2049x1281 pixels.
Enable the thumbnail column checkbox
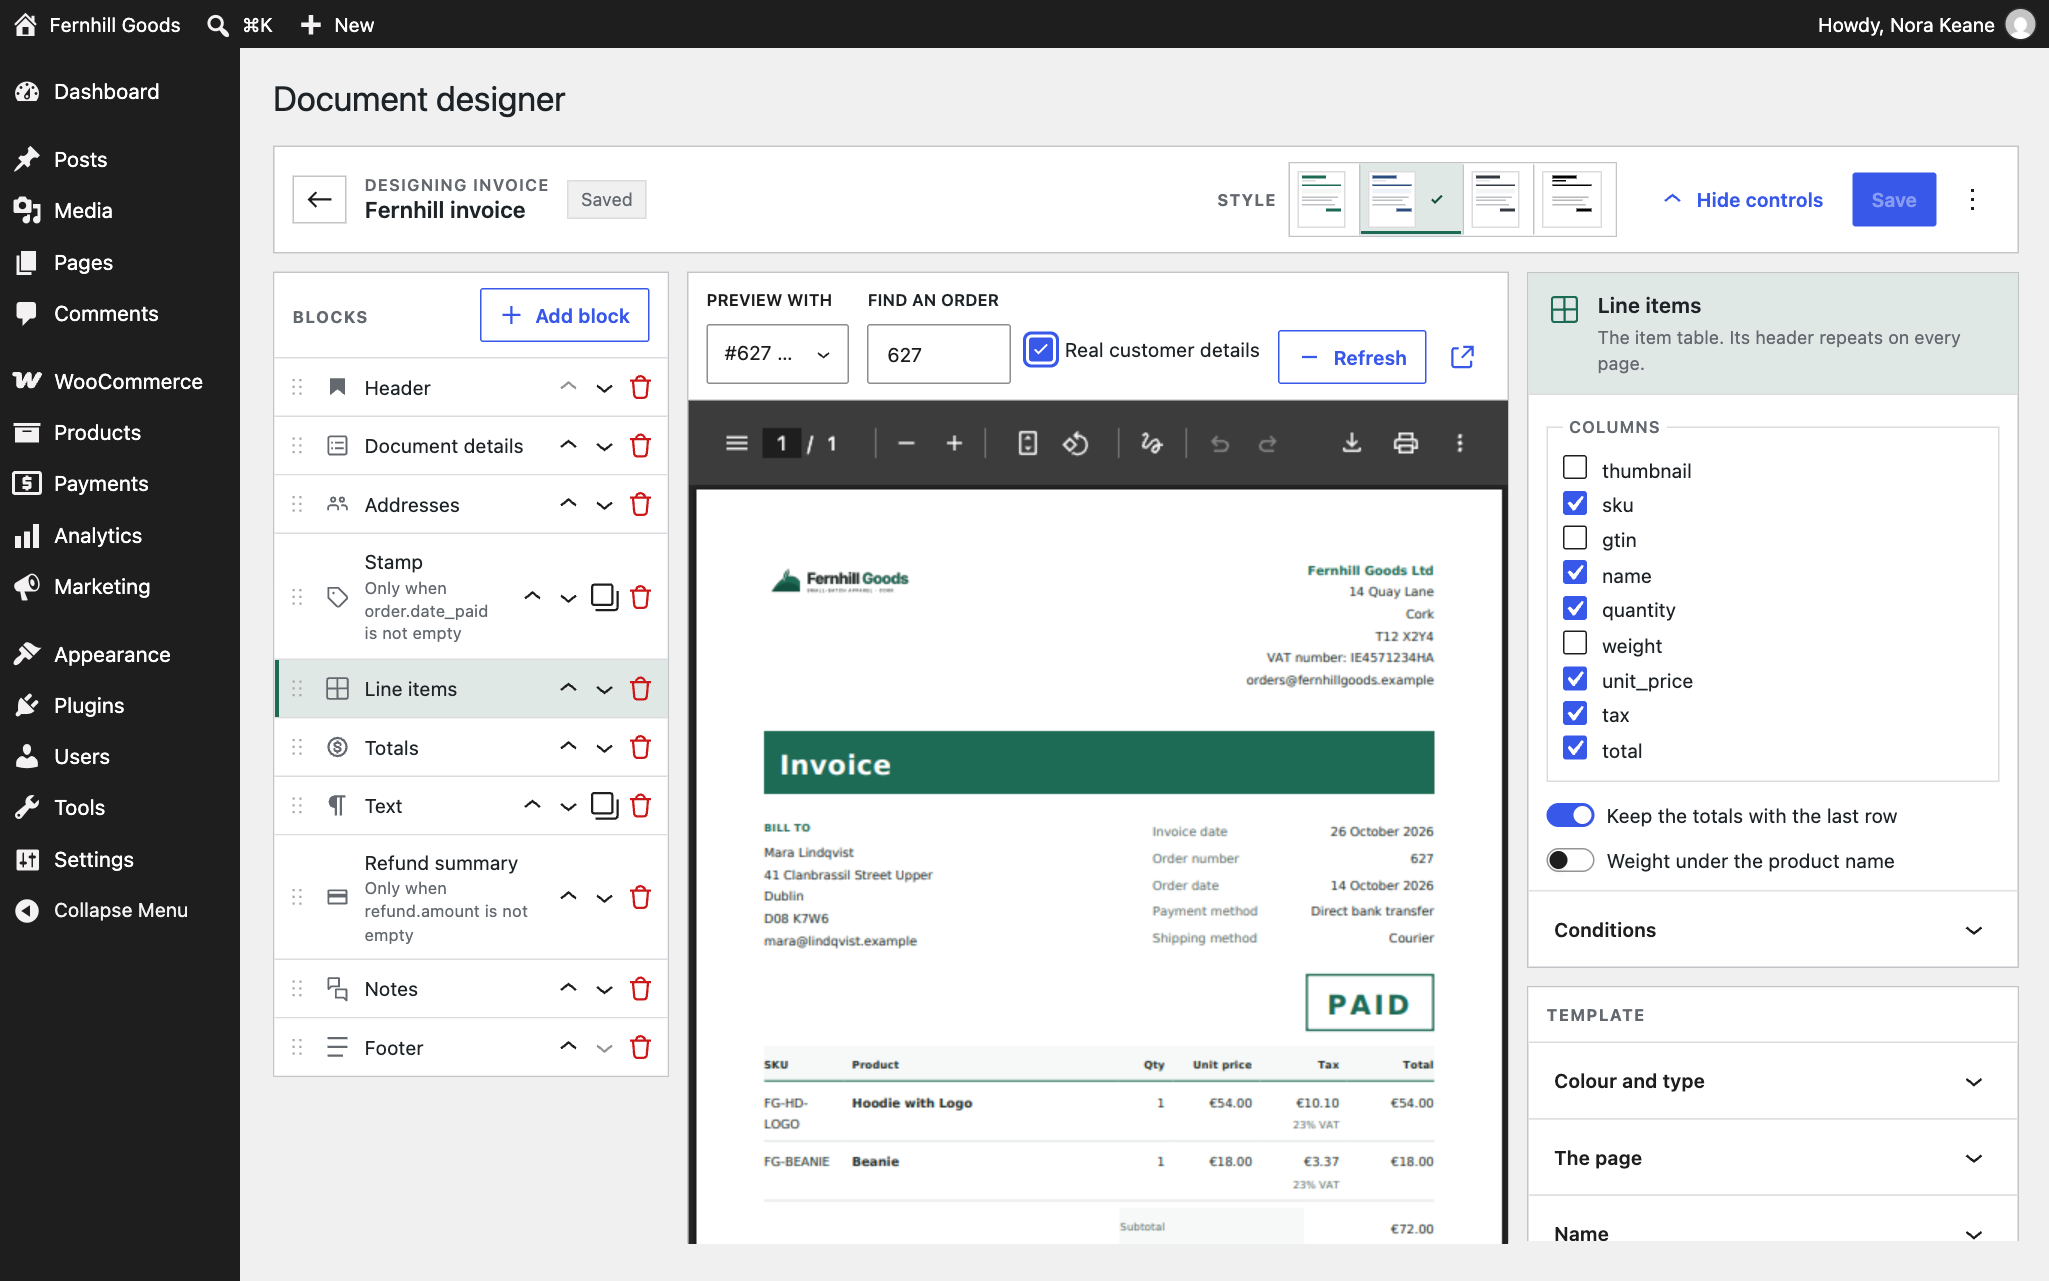(1575, 468)
